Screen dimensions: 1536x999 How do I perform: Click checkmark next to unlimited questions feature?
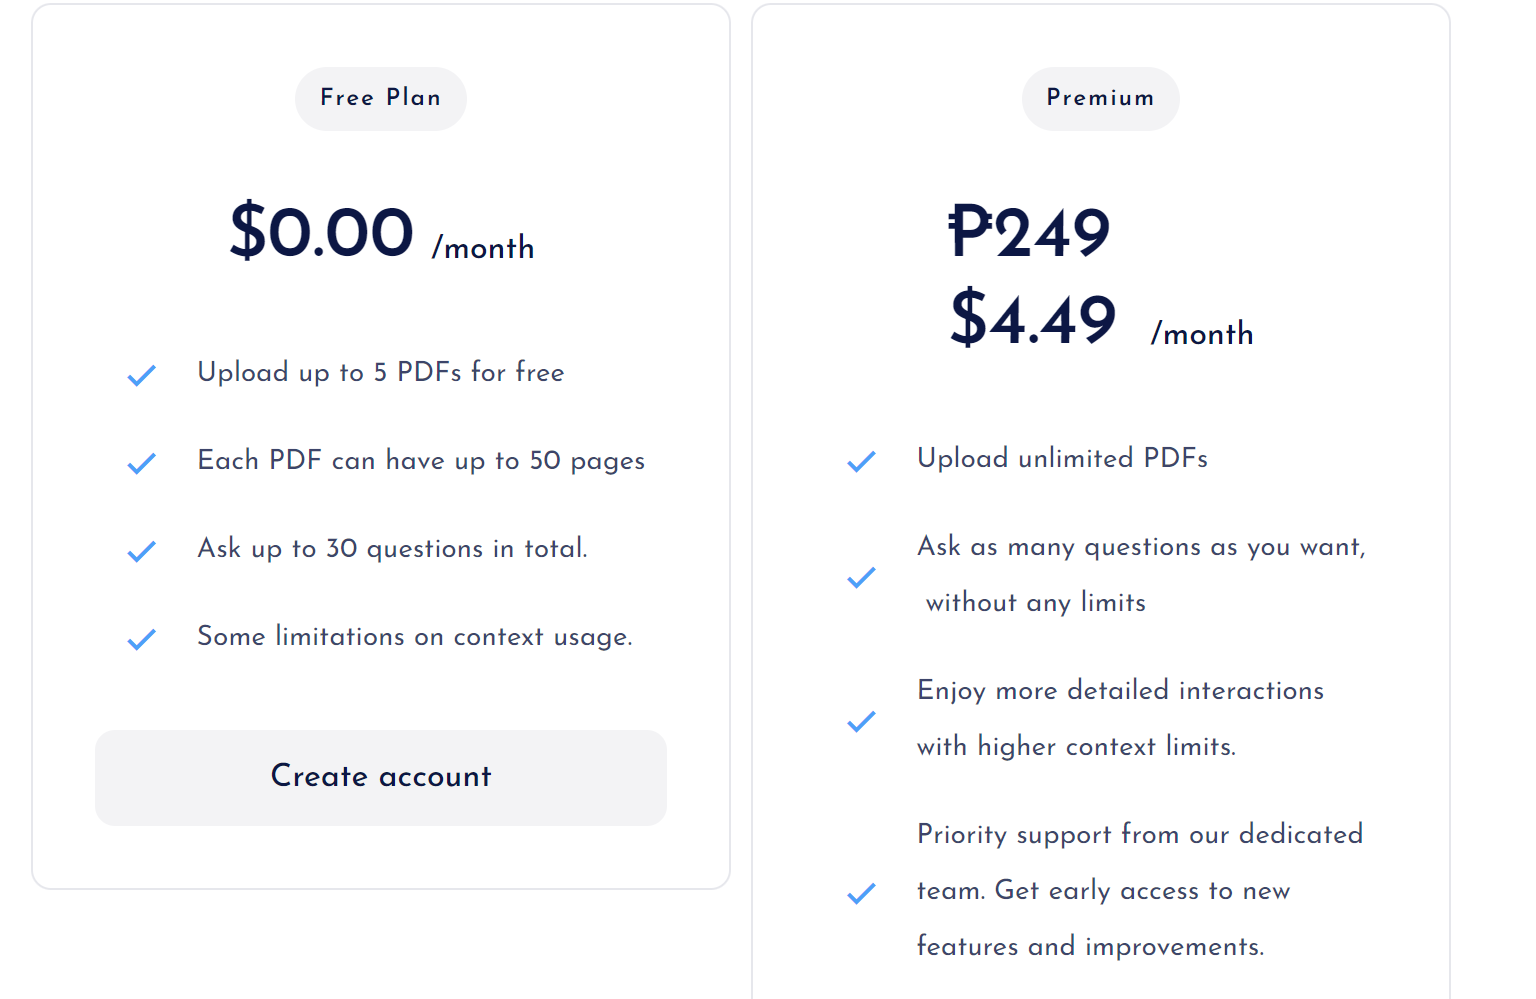(x=861, y=577)
